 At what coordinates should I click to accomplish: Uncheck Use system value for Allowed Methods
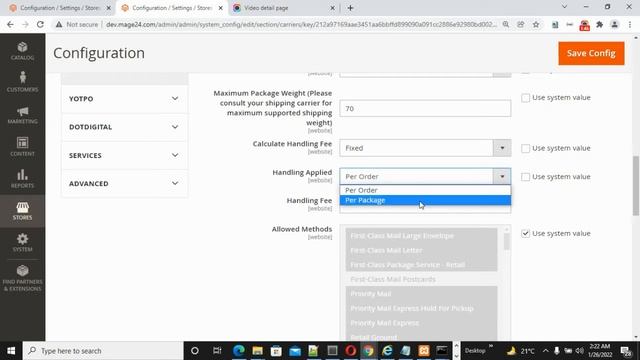[x=525, y=233]
